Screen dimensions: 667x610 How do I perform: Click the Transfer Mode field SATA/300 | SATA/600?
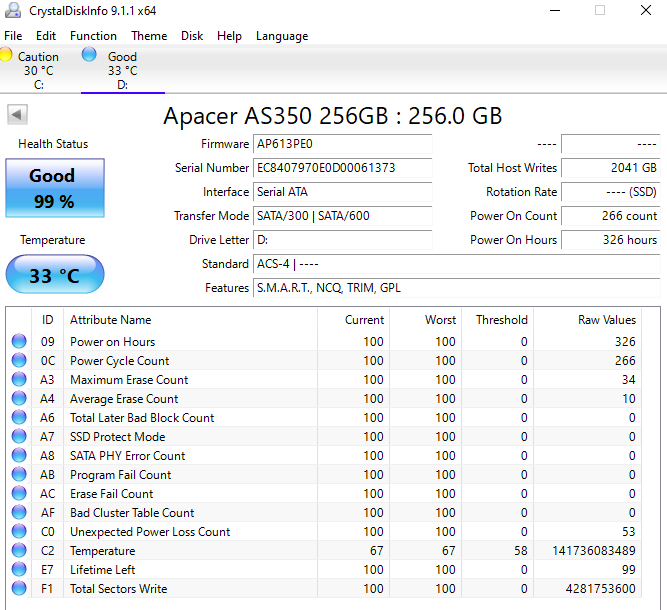[x=342, y=216]
